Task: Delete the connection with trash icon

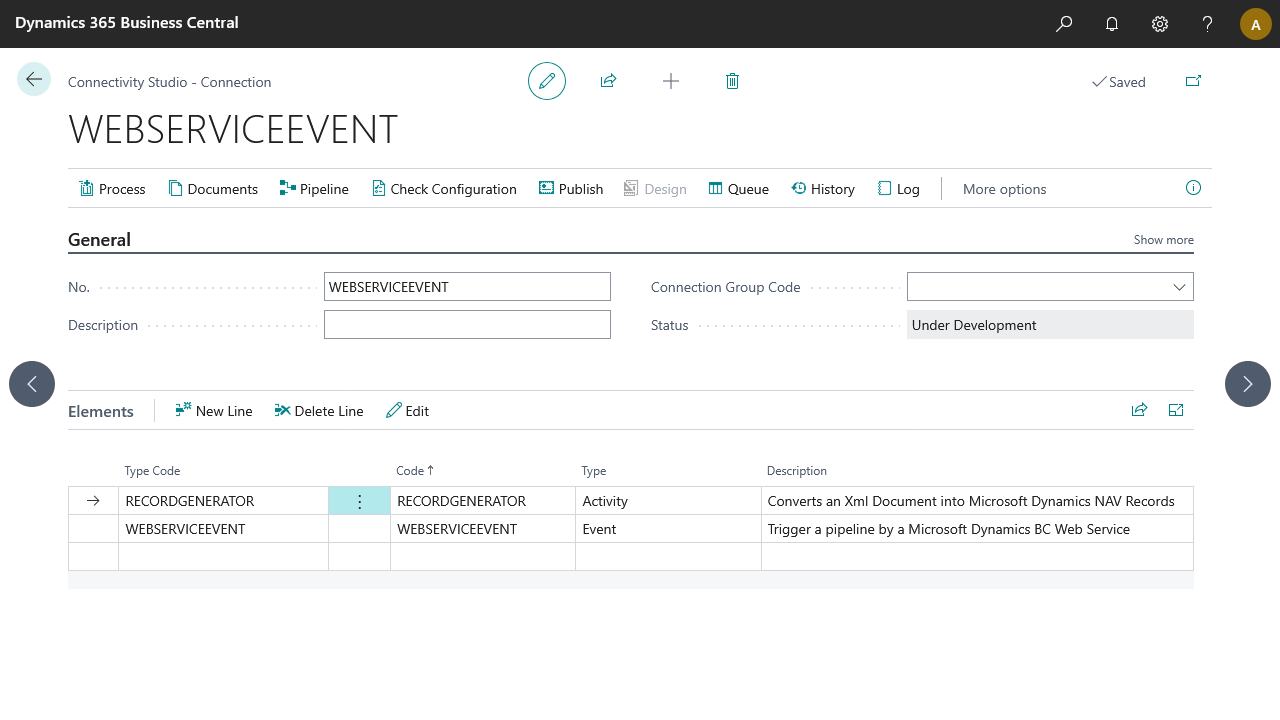Action: (732, 81)
